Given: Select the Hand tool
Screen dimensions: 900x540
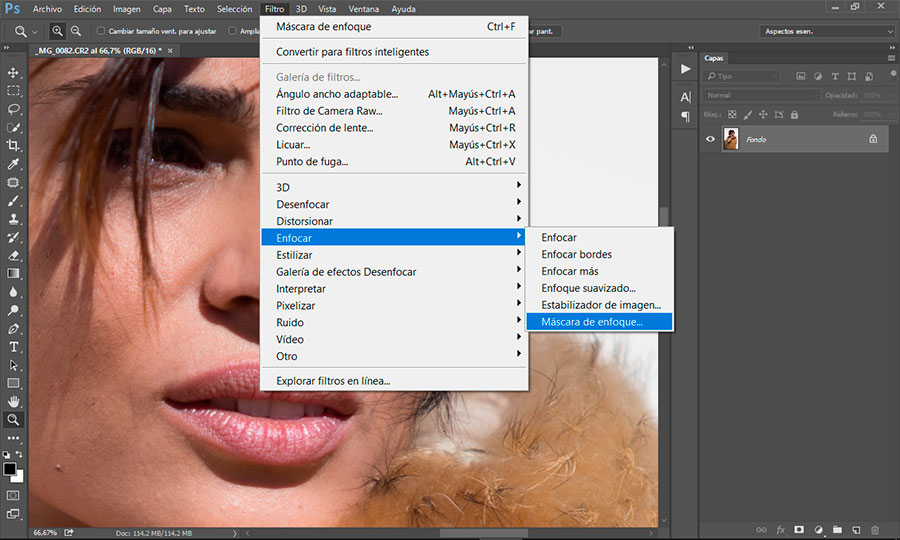Looking at the screenshot, I should click(14, 402).
